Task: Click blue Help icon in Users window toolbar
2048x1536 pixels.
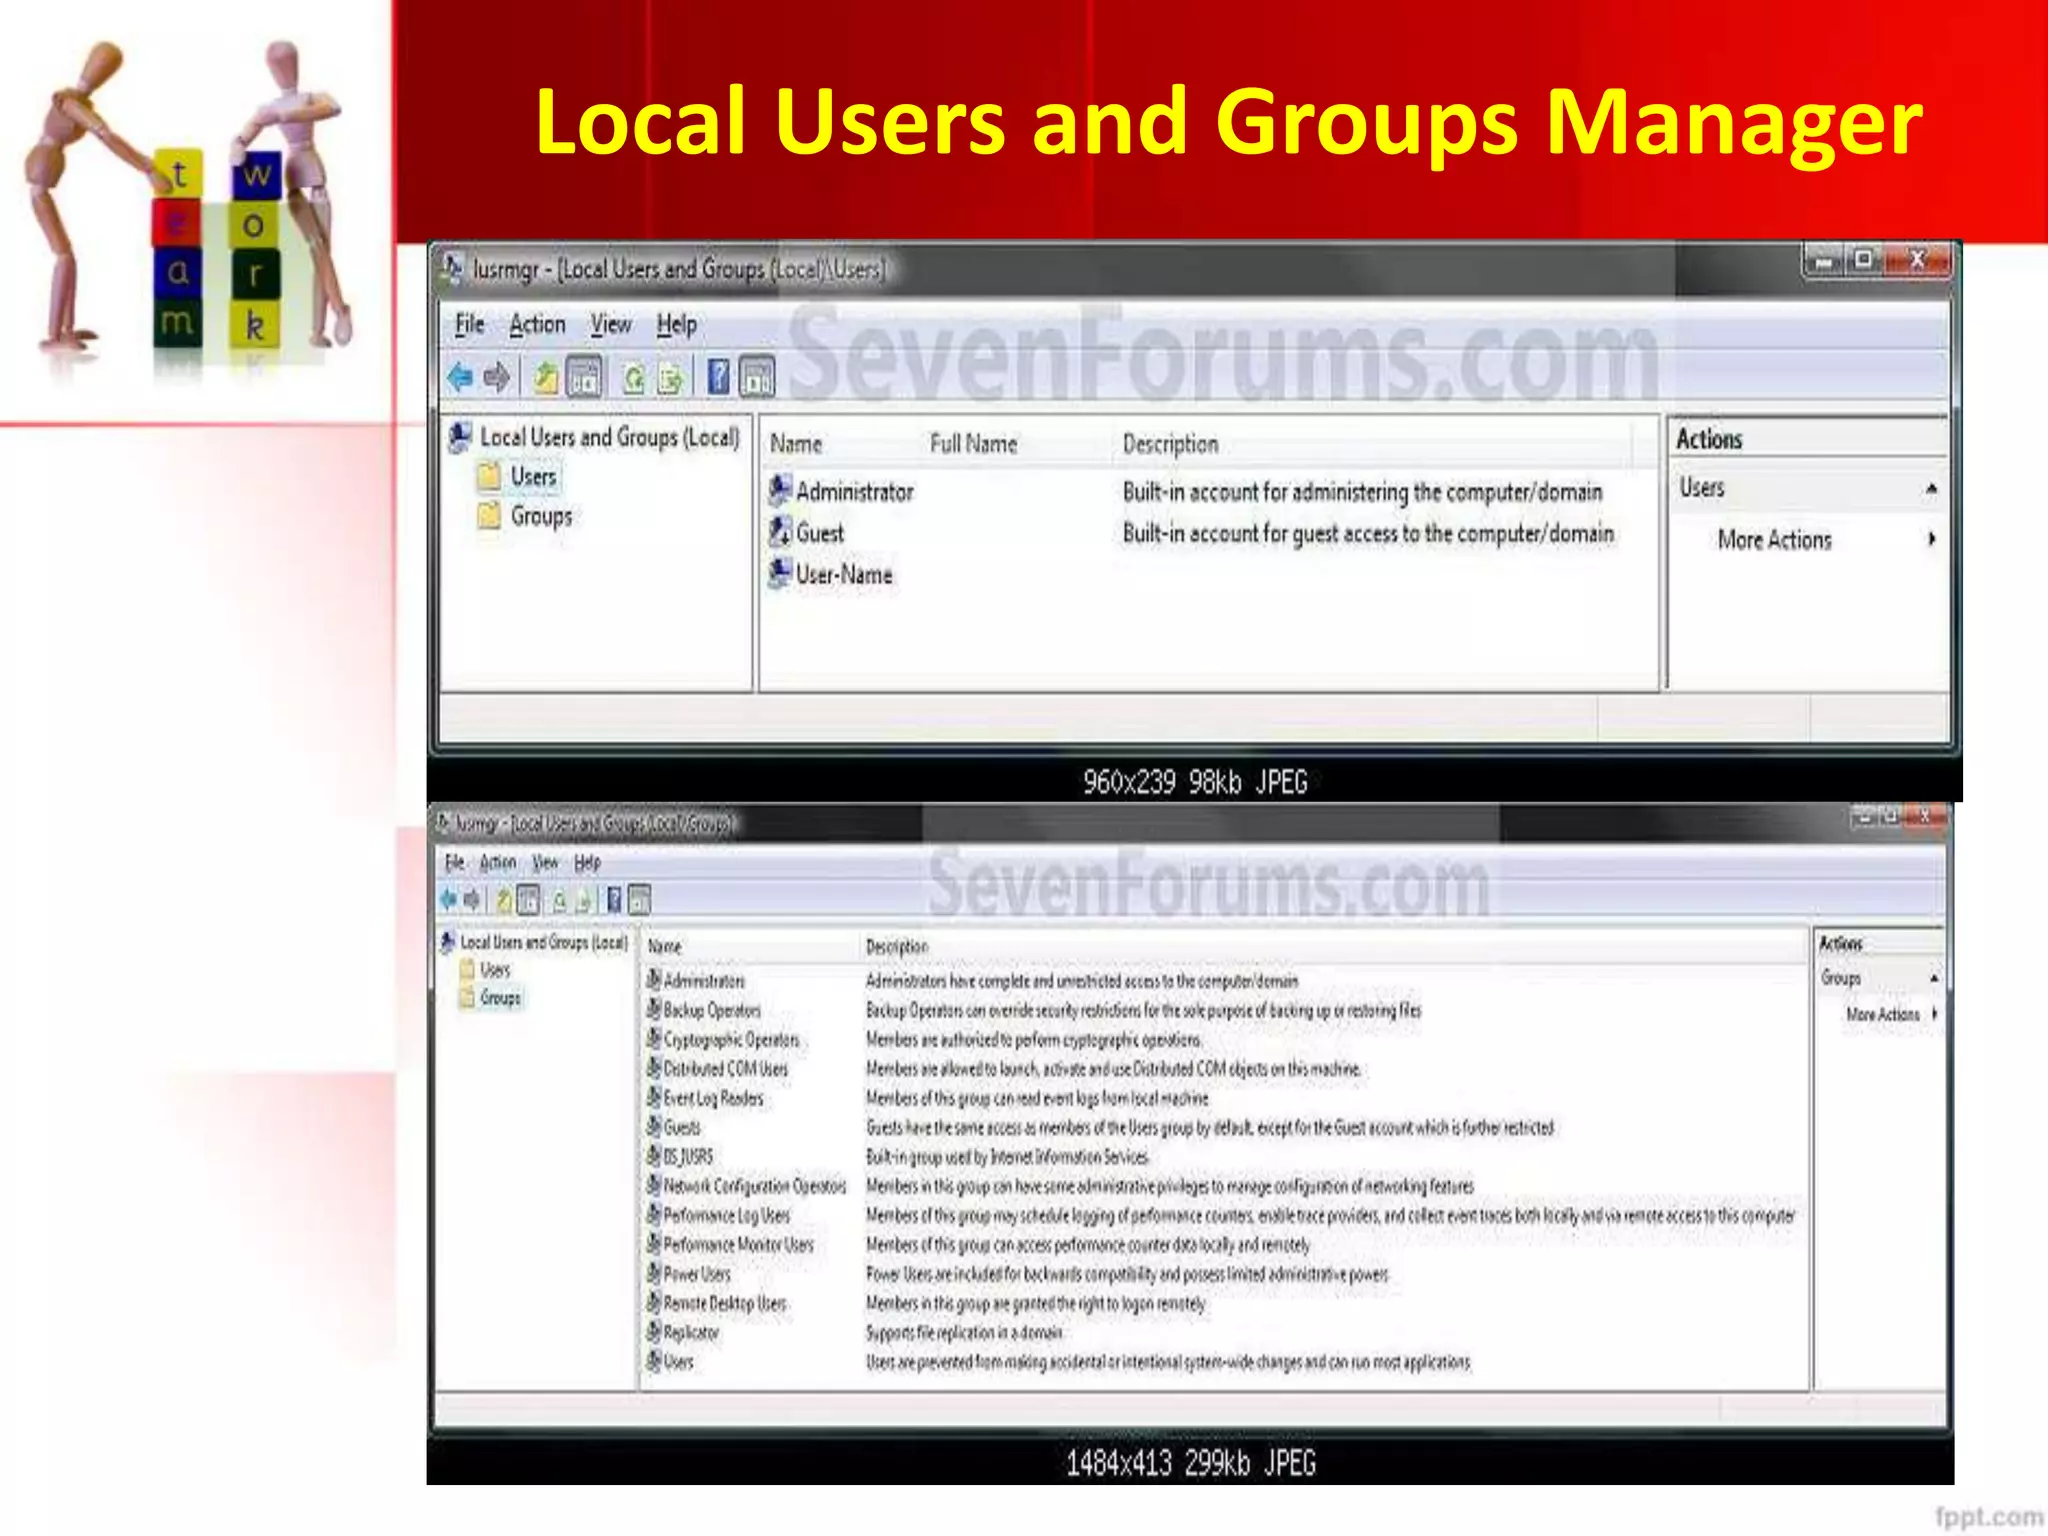Action: pos(718,377)
